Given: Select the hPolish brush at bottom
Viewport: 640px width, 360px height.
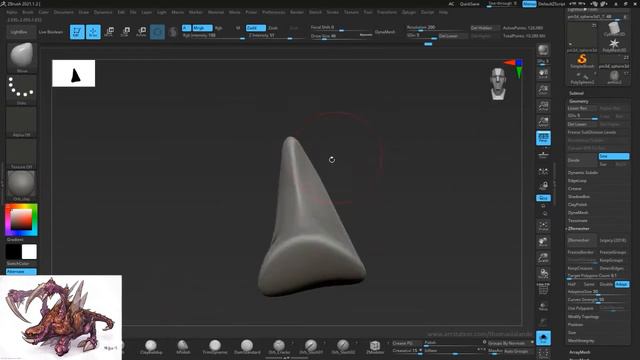Looking at the screenshot, I should point(183,347).
